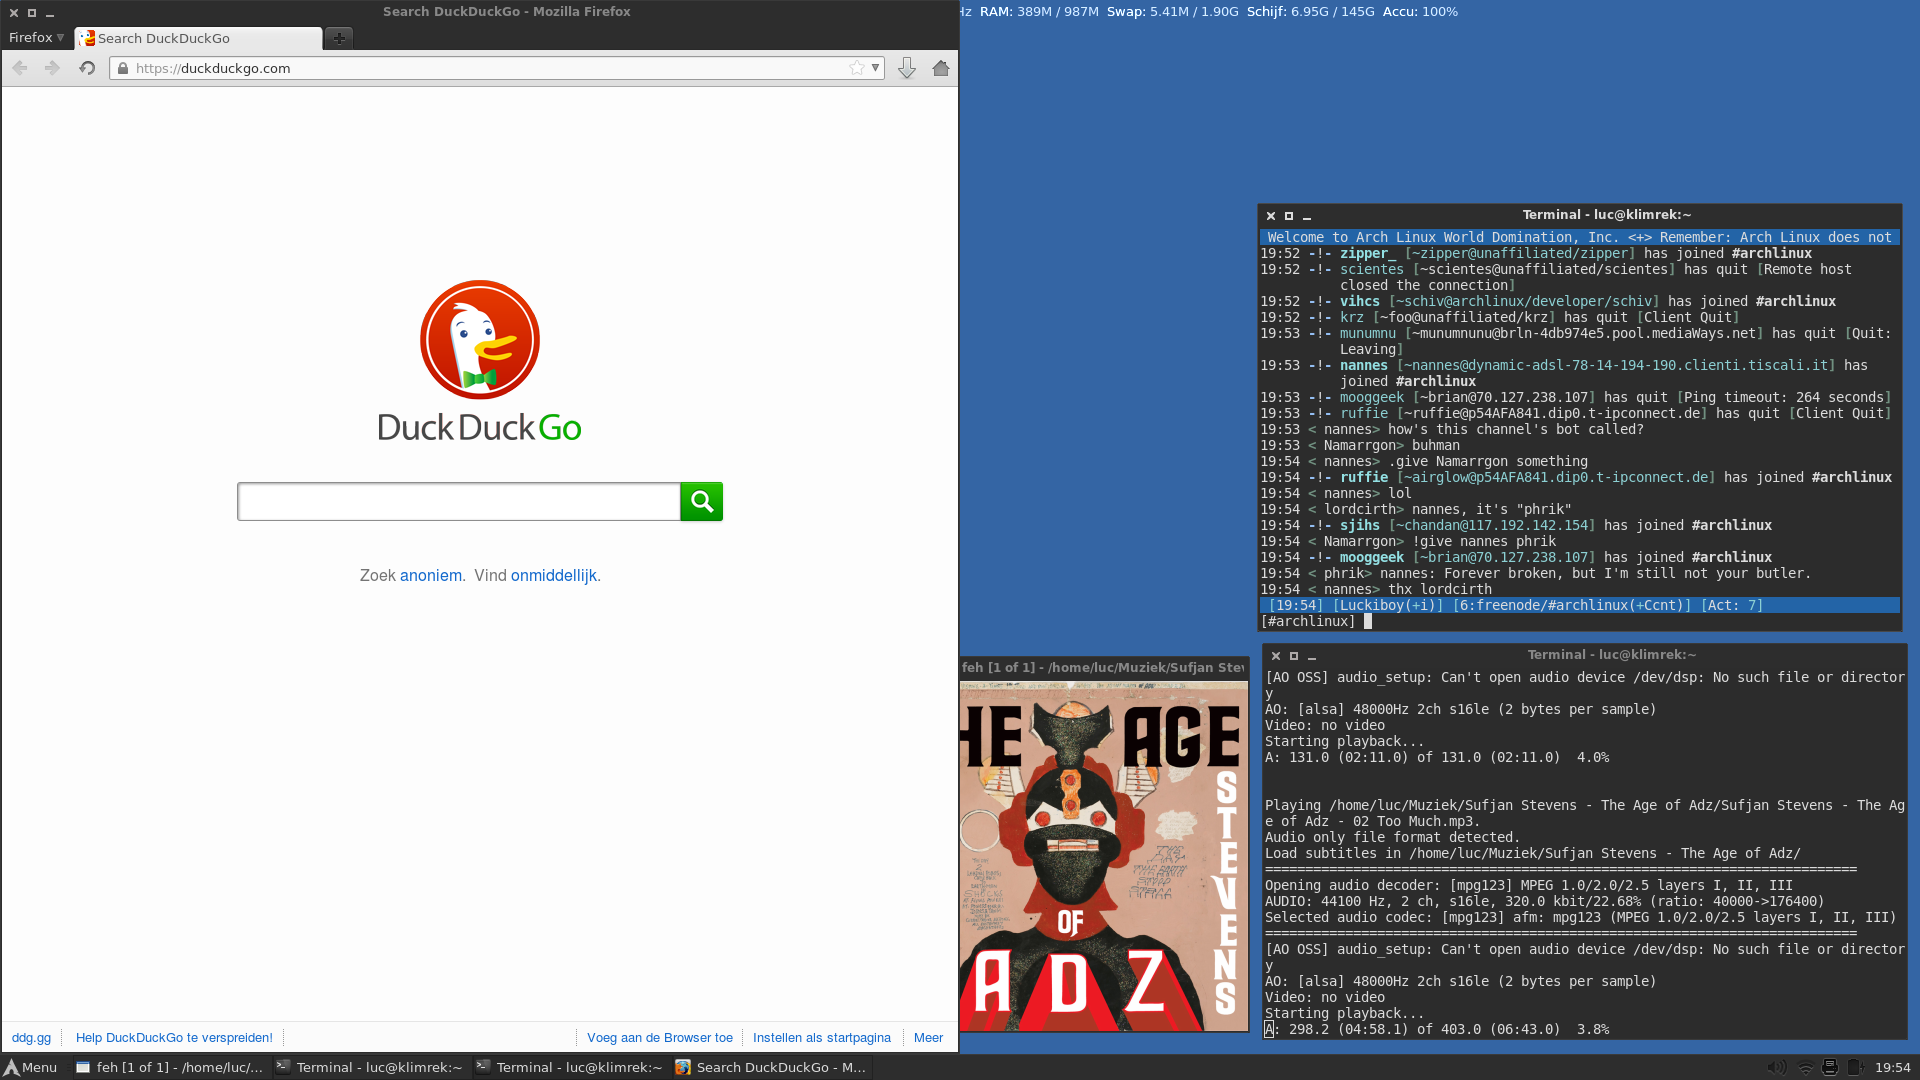Viewport: 1920px width, 1080px height.
Task: Reload the page with refresh icon
Action: 87,68
